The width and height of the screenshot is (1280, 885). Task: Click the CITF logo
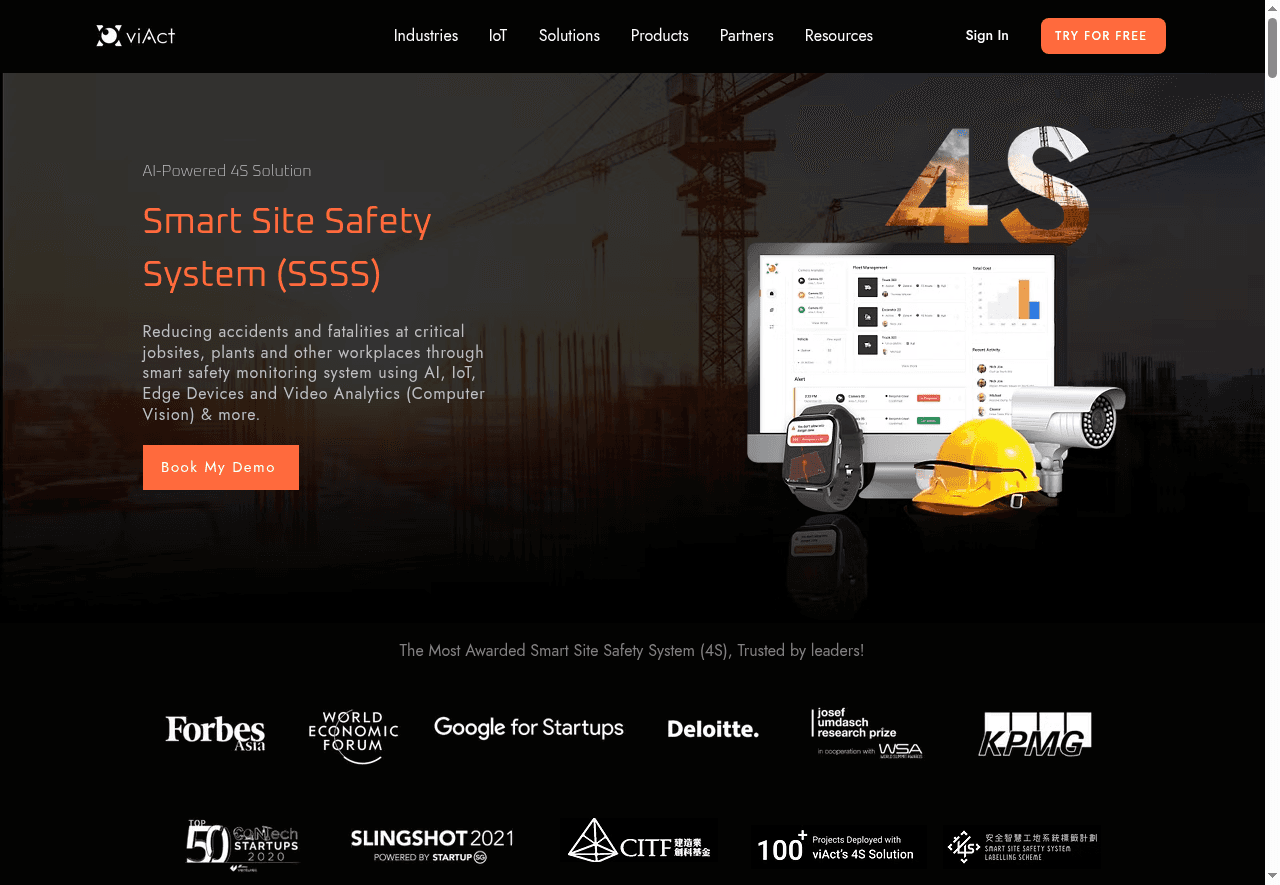640,842
